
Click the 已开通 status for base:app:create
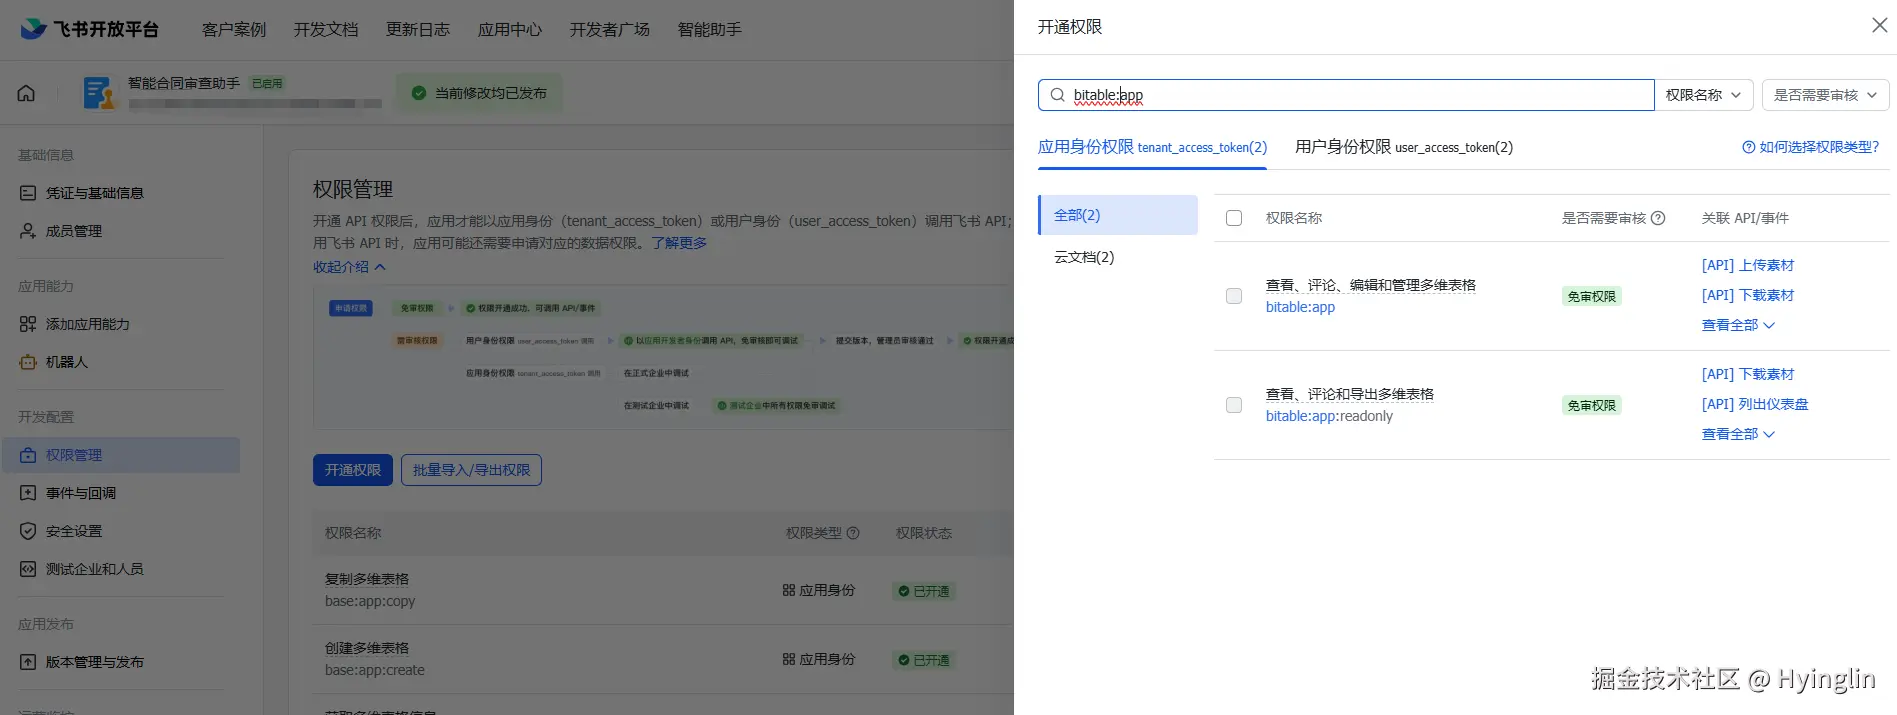pyautogui.click(x=924, y=660)
